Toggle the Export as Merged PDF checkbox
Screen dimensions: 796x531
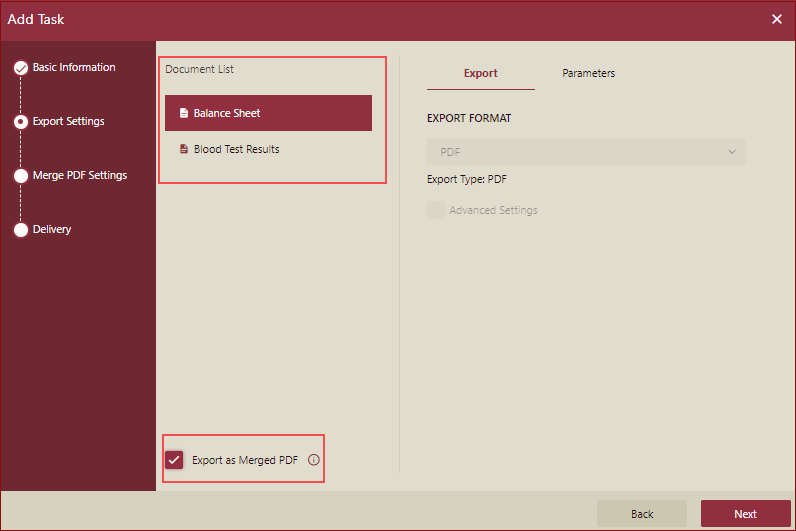[x=175, y=460]
